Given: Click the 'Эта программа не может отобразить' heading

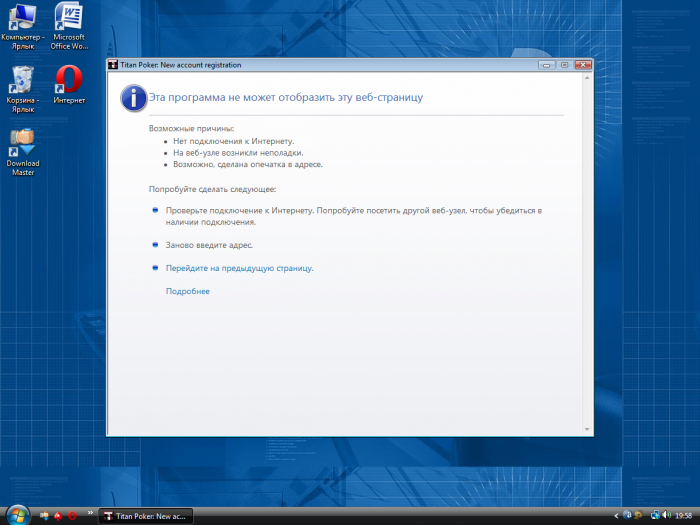Looking at the screenshot, I should (286, 97).
